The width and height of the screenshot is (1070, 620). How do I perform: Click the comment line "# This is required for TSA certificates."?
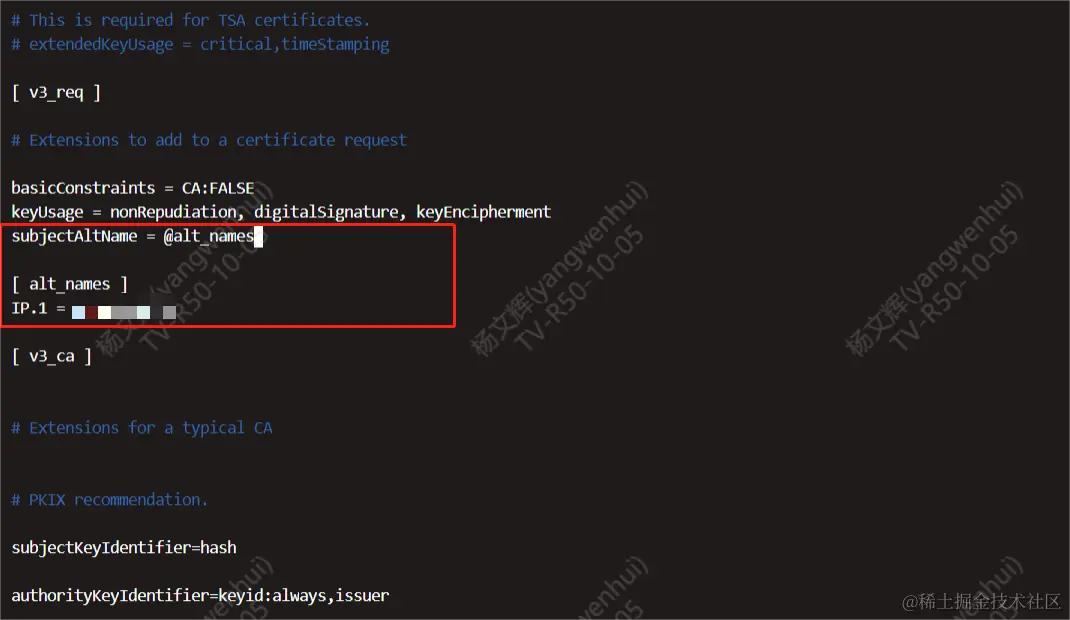(190, 20)
